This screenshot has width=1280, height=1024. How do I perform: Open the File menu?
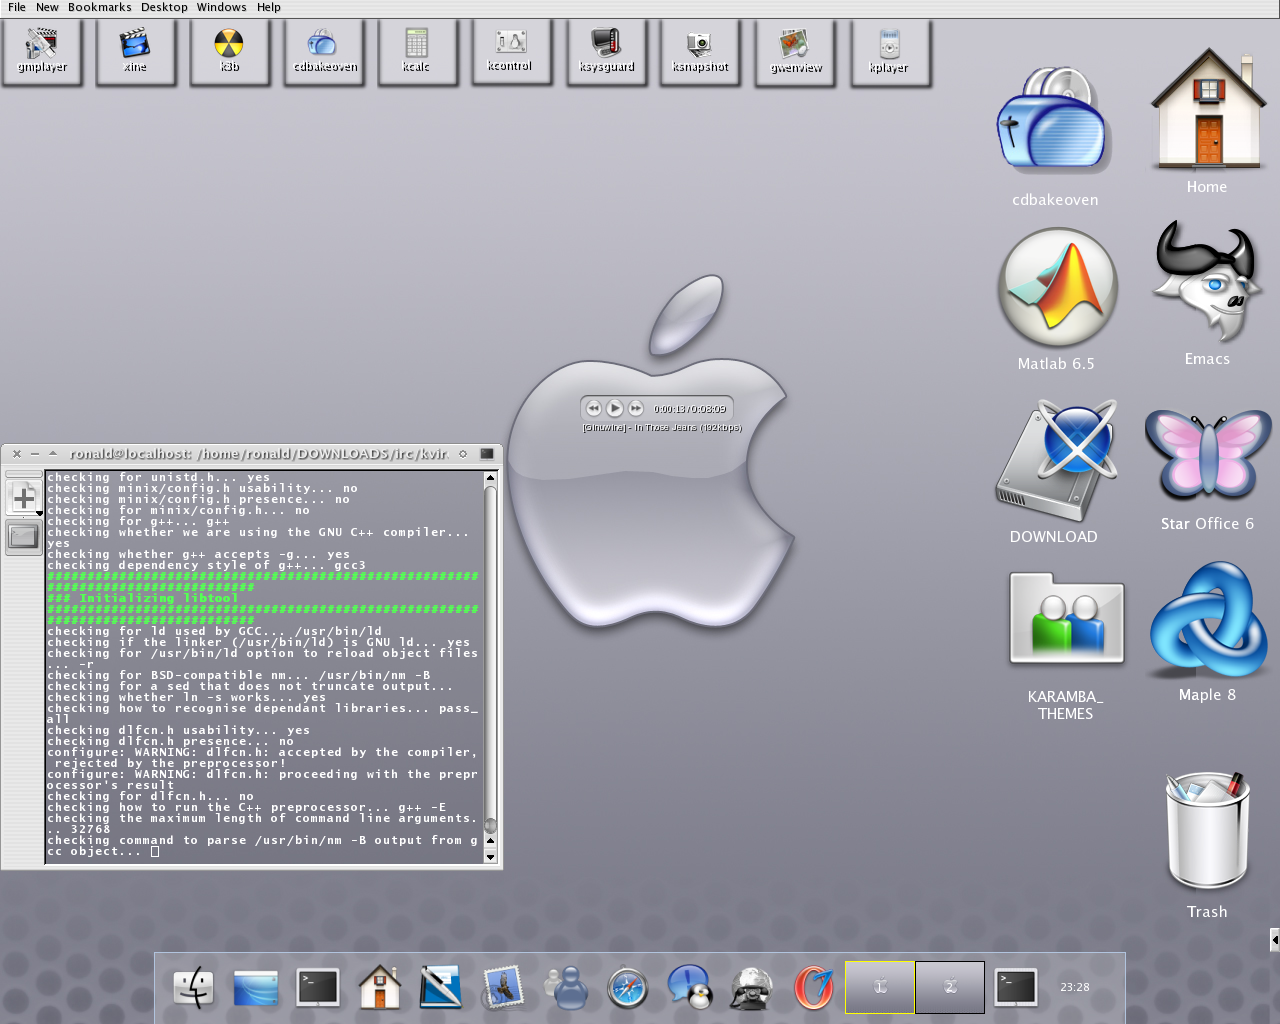(17, 7)
